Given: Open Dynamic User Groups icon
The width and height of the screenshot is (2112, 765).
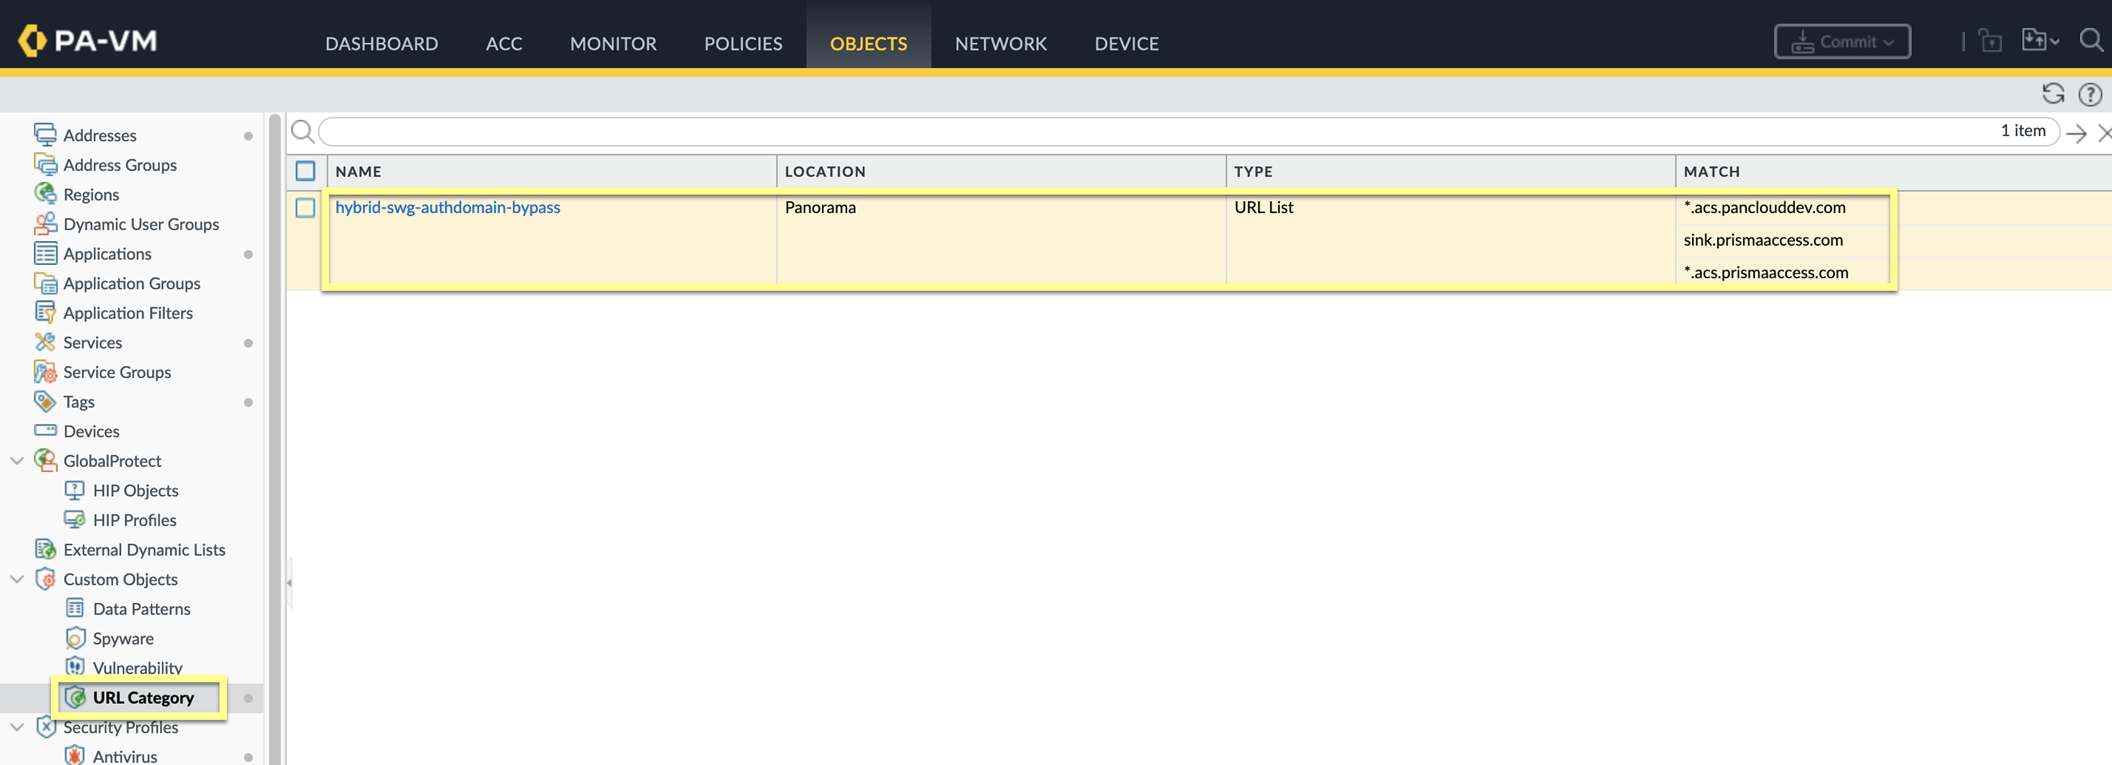Looking at the screenshot, I should pyautogui.click(x=45, y=223).
